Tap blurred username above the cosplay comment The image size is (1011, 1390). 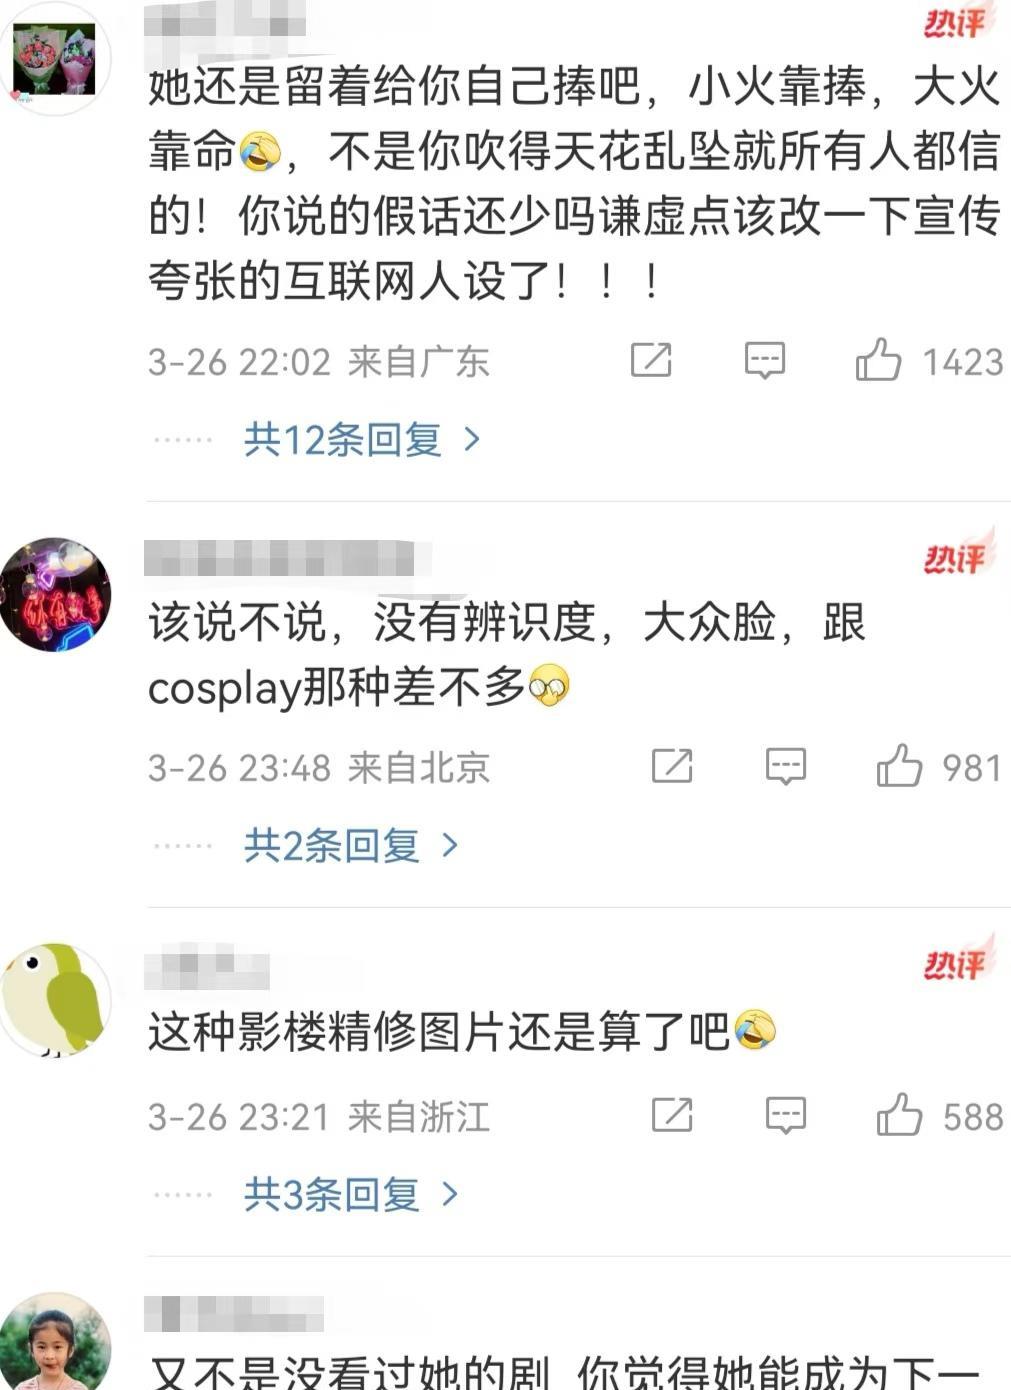(280, 559)
